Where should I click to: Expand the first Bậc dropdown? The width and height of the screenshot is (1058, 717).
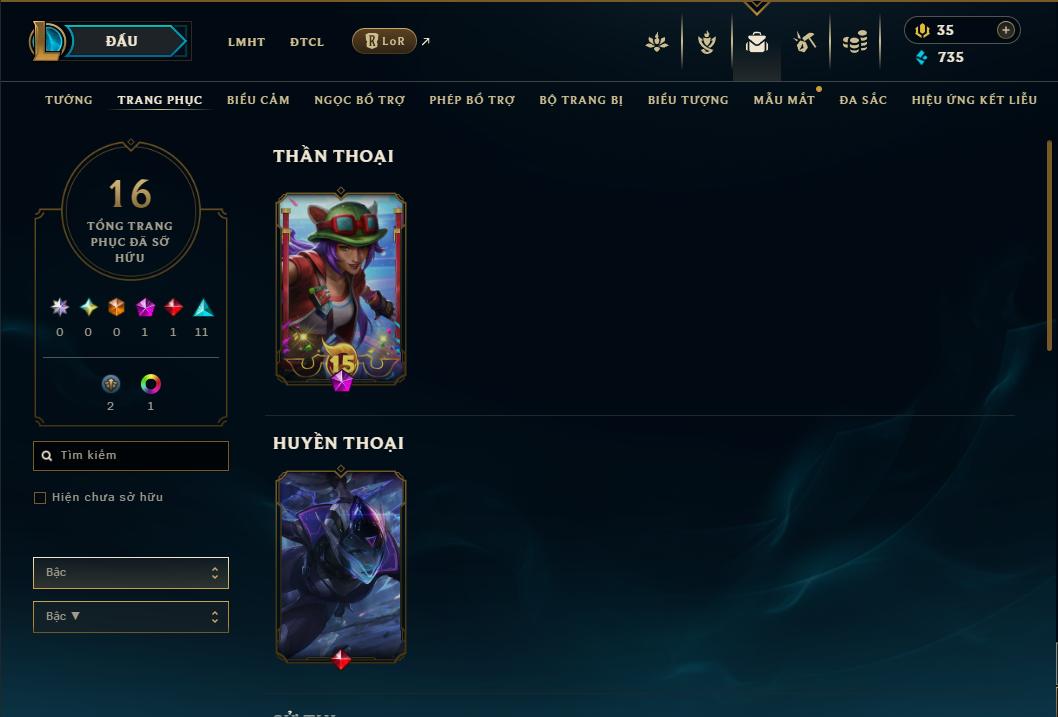click(131, 573)
